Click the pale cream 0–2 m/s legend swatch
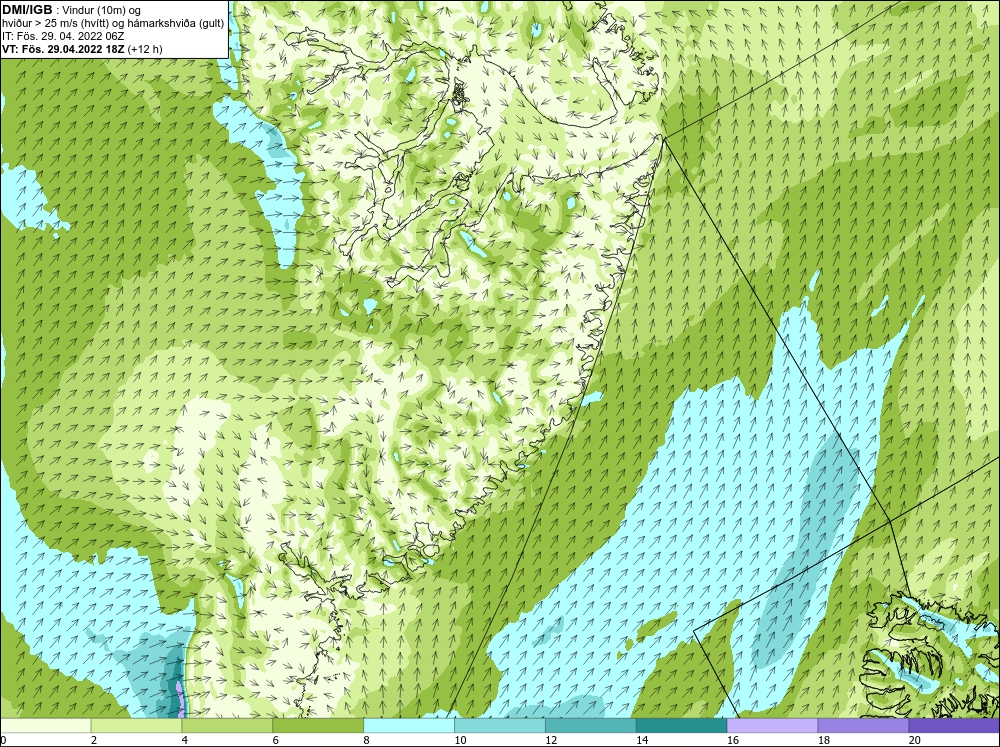 45,725
